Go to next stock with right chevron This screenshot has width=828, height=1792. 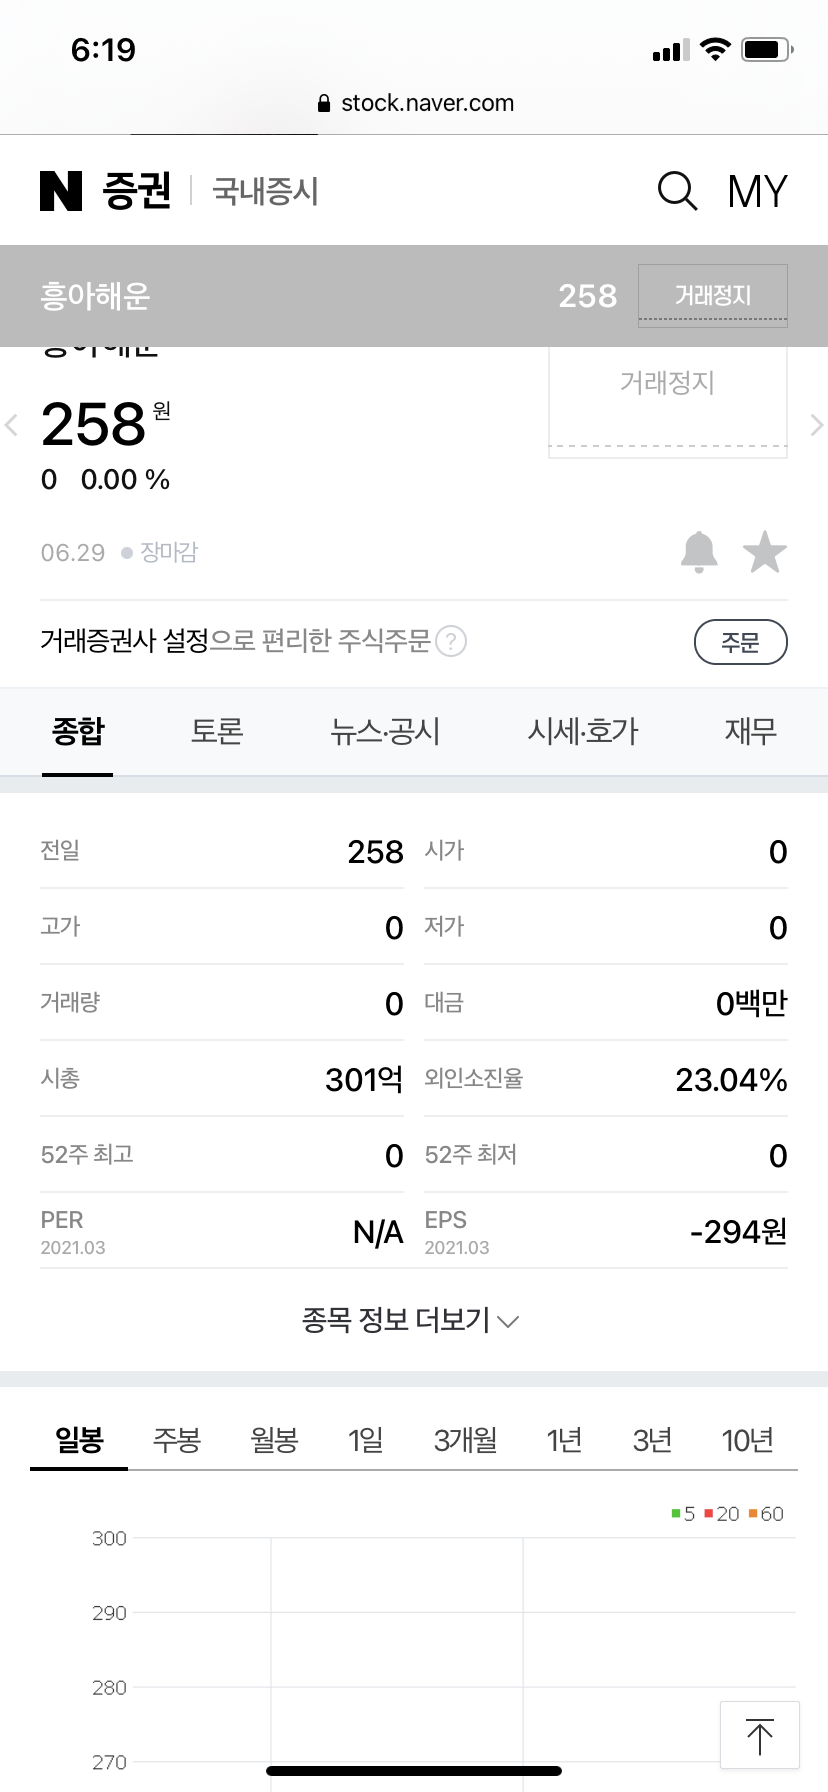click(816, 425)
